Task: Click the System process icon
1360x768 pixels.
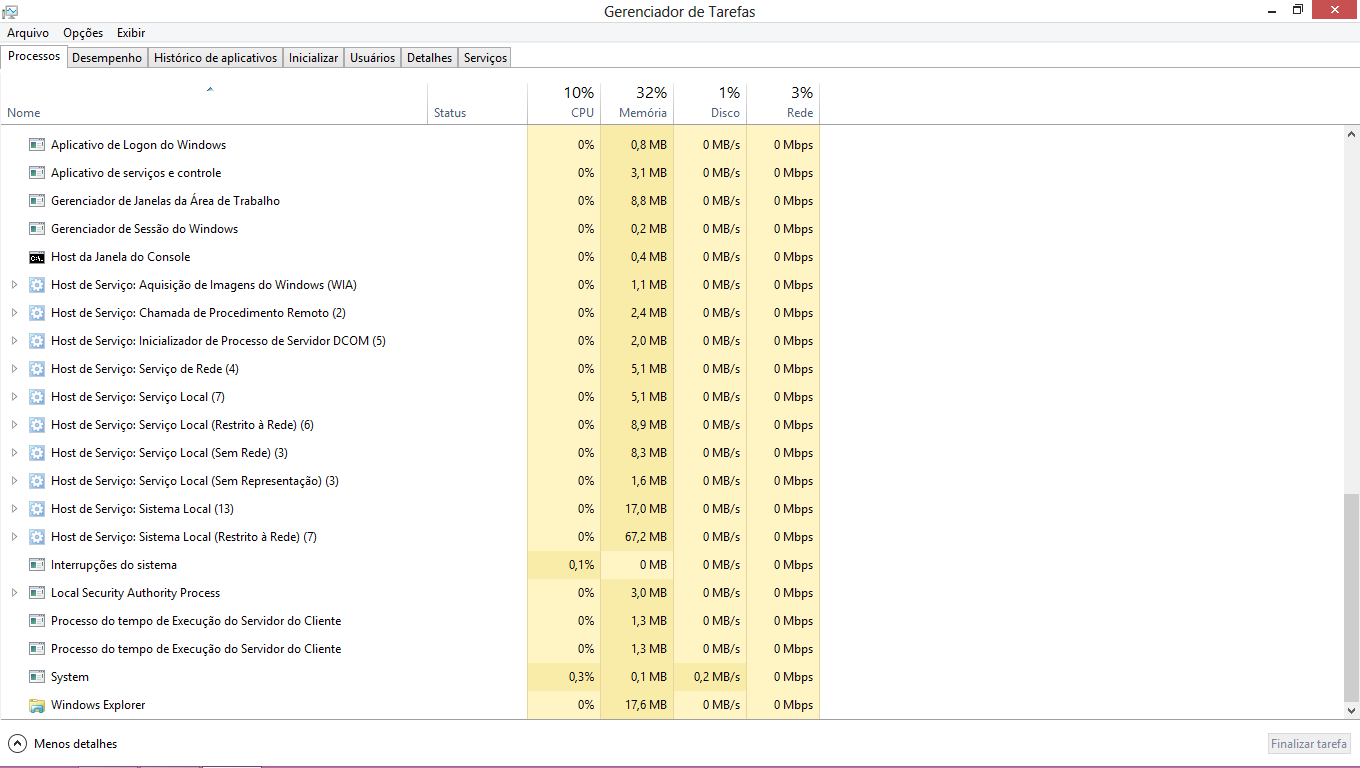Action: coord(37,677)
